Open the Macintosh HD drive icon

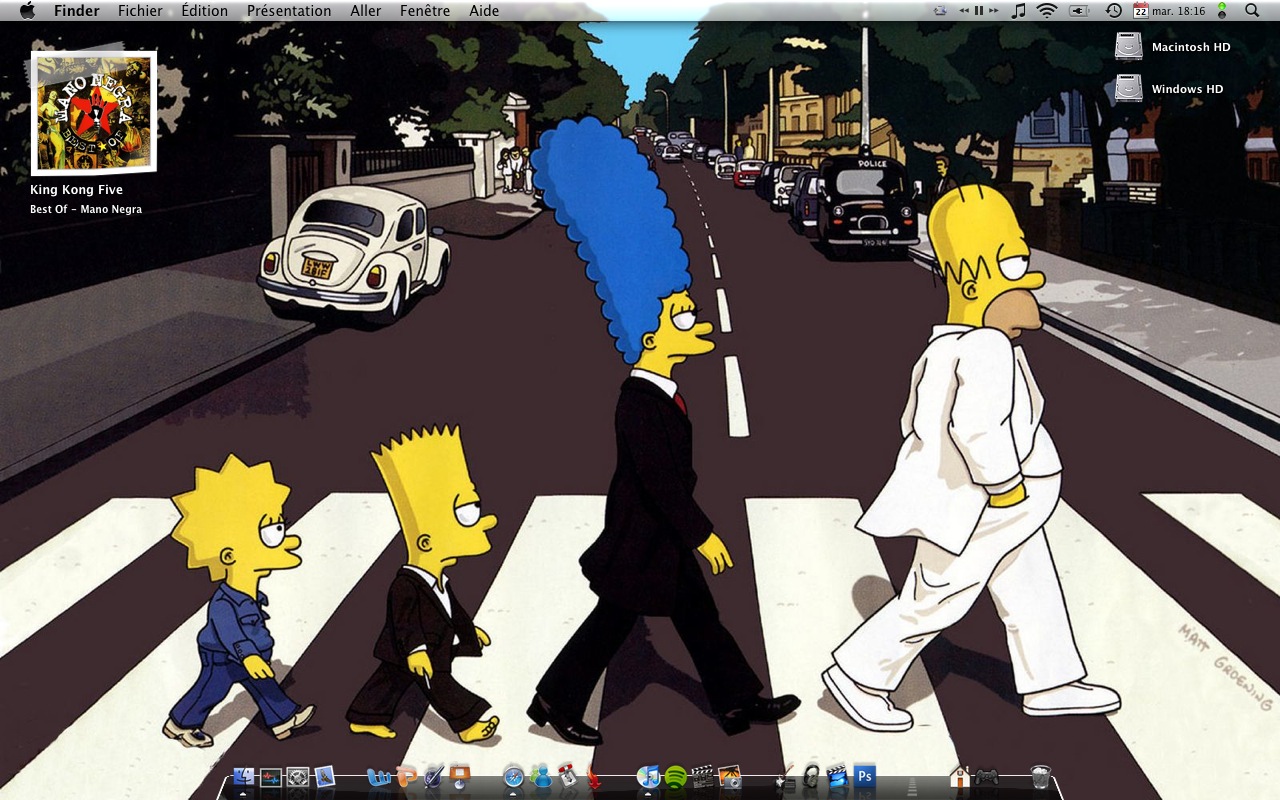pyautogui.click(x=1129, y=46)
